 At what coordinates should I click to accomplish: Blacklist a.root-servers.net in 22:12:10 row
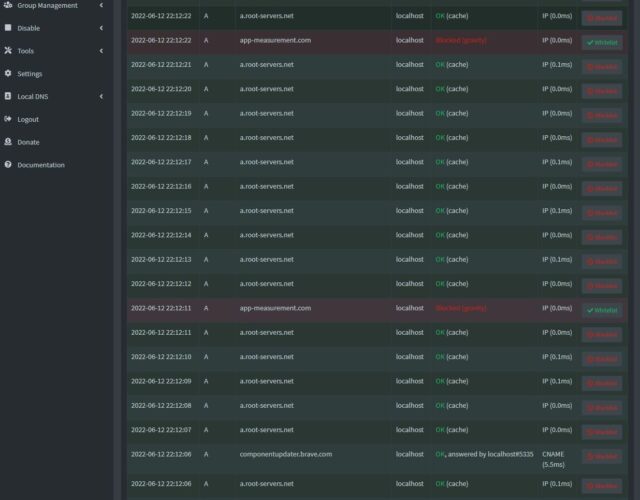602,359
